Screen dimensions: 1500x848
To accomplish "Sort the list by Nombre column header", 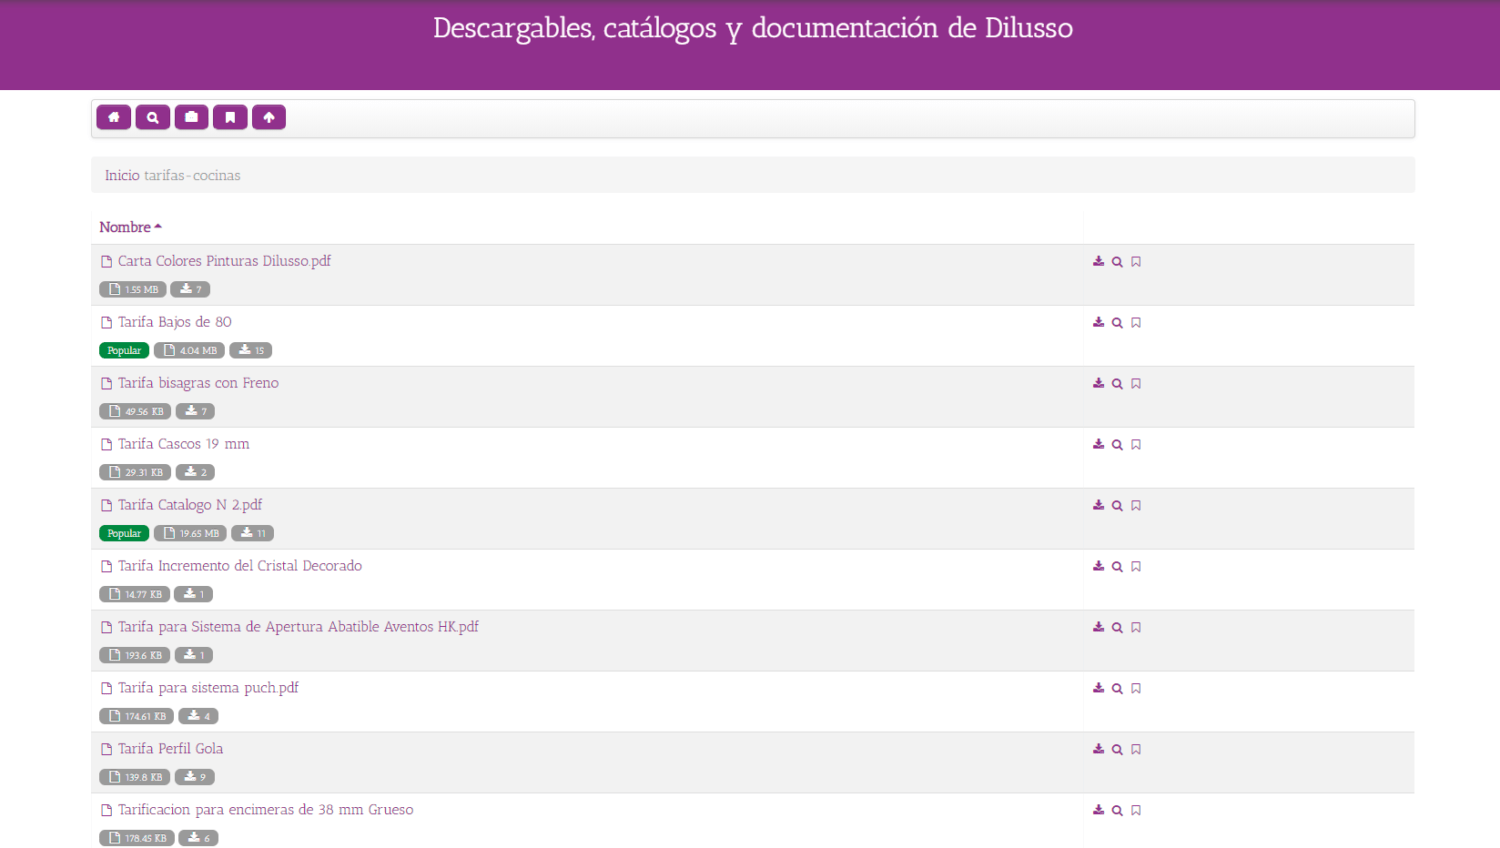I will tap(125, 227).
